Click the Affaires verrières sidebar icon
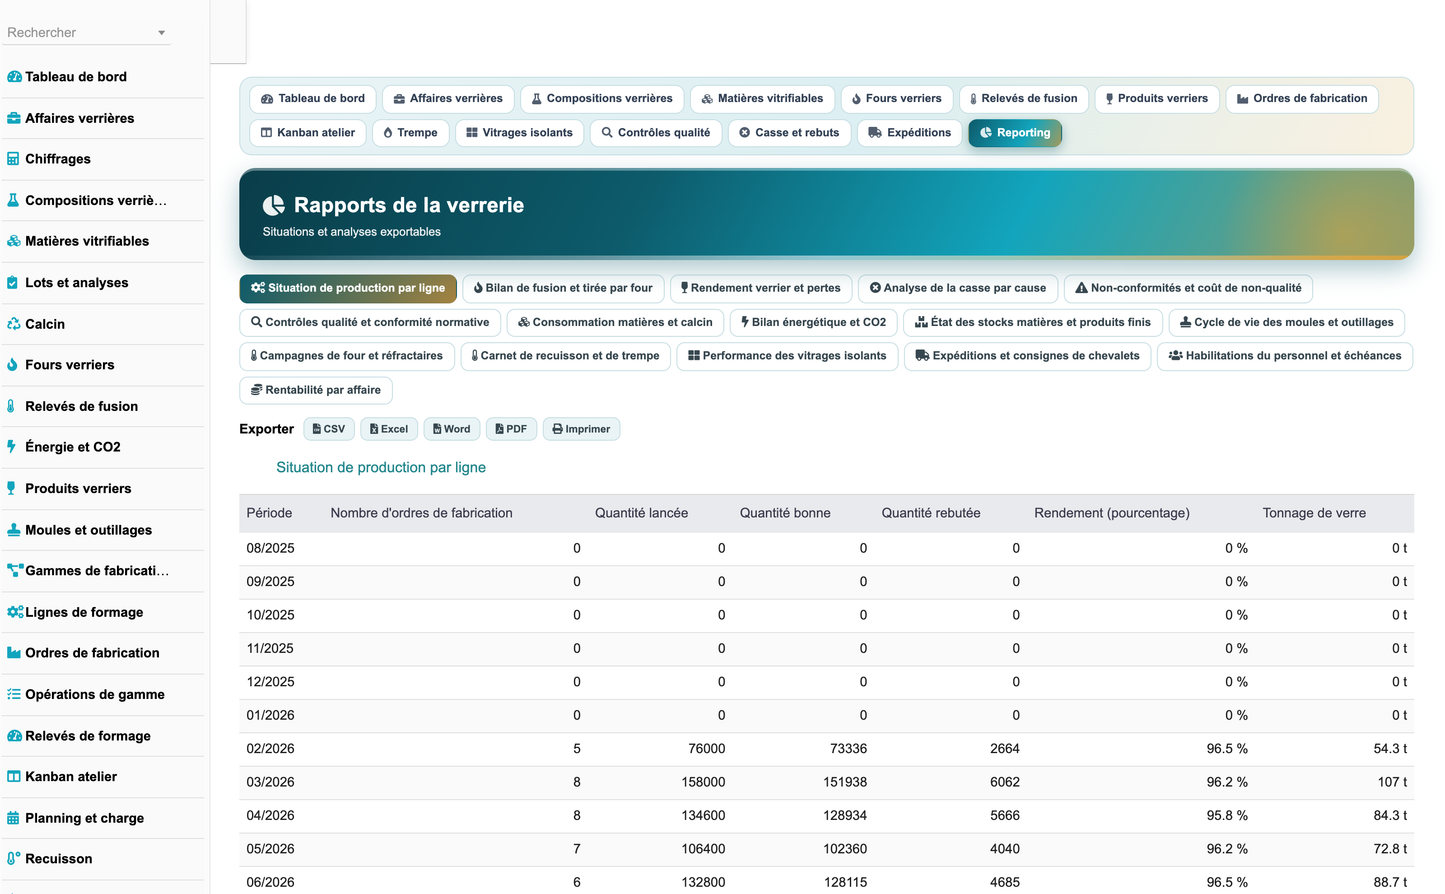 tap(14, 118)
